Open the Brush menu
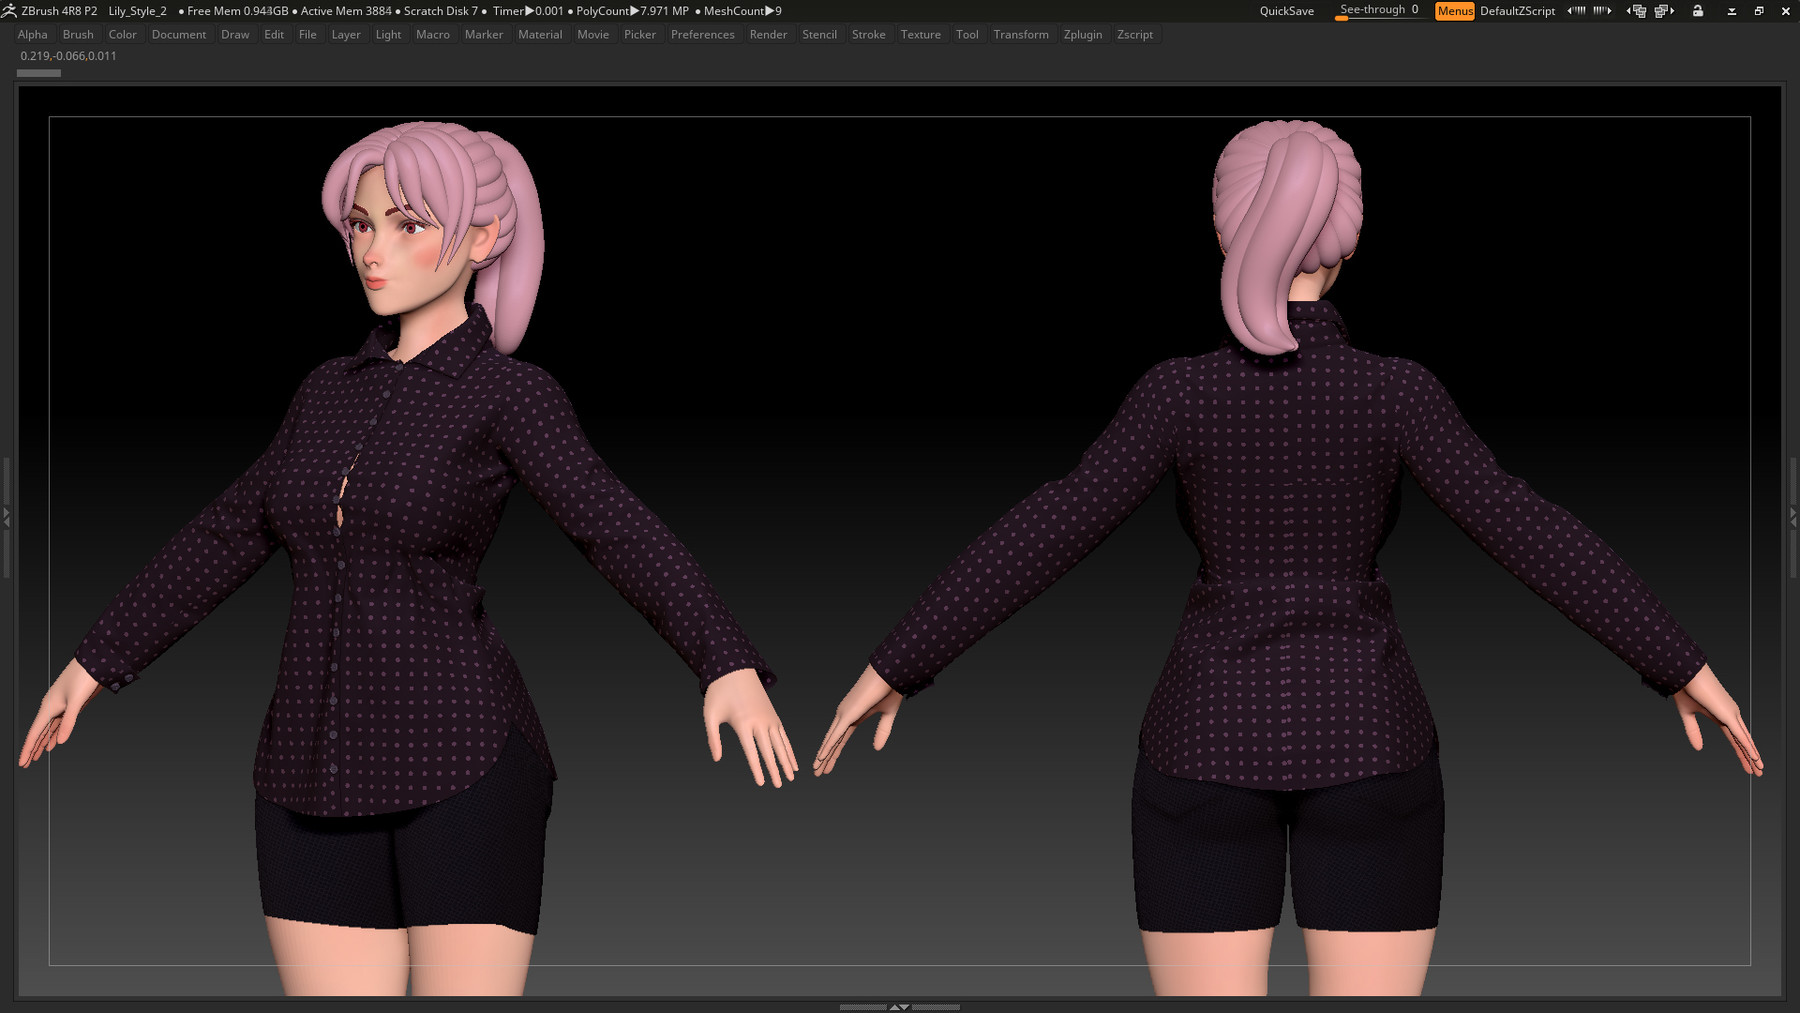The width and height of the screenshot is (1800, 1013). (x=78, y=34)
